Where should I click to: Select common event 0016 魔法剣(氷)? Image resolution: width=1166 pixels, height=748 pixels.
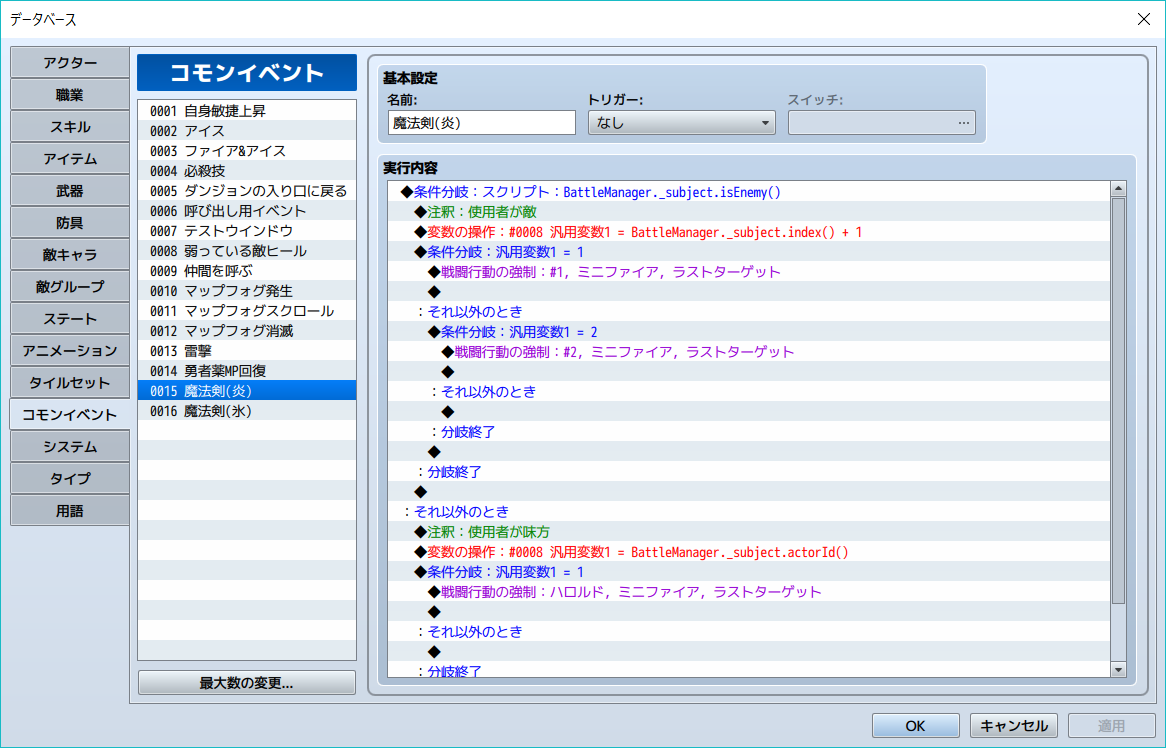point(246,411)
